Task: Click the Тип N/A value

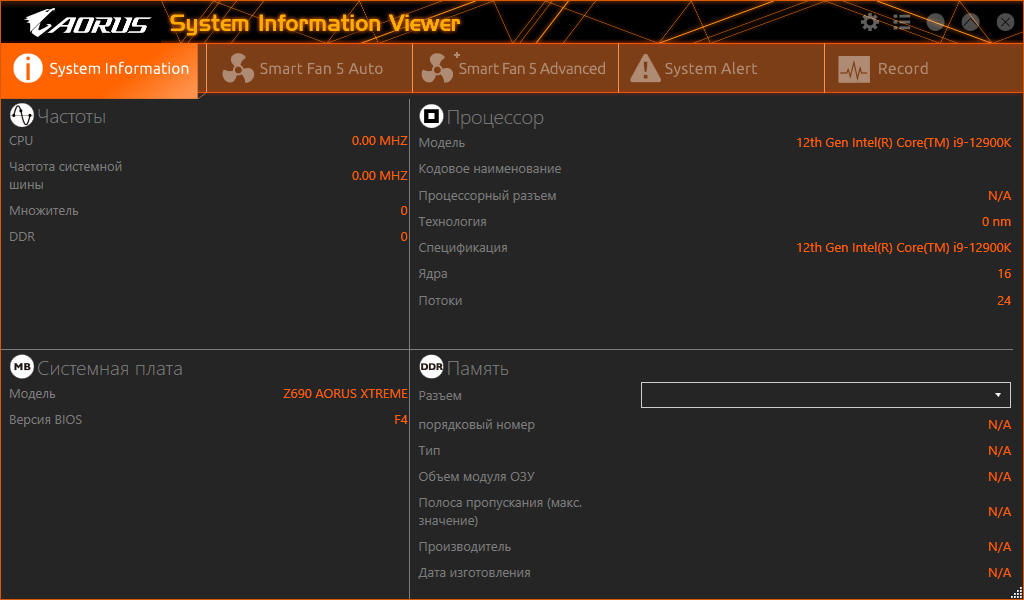Action: click(1000, 450)
